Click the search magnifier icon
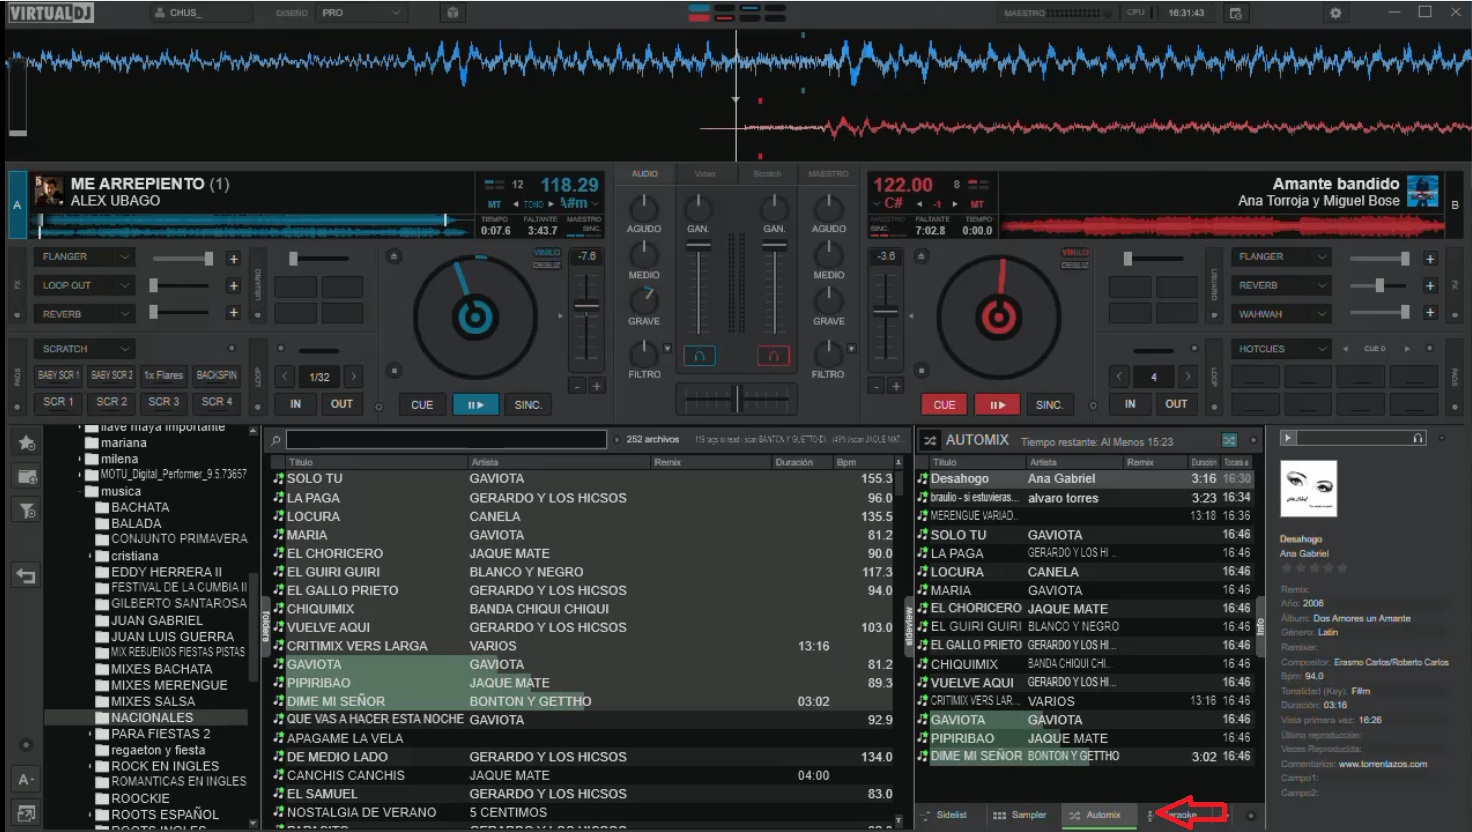Image resolution: width=1472 pixels, height=832 pixels. pyautogui.click(x=276, y=440)
